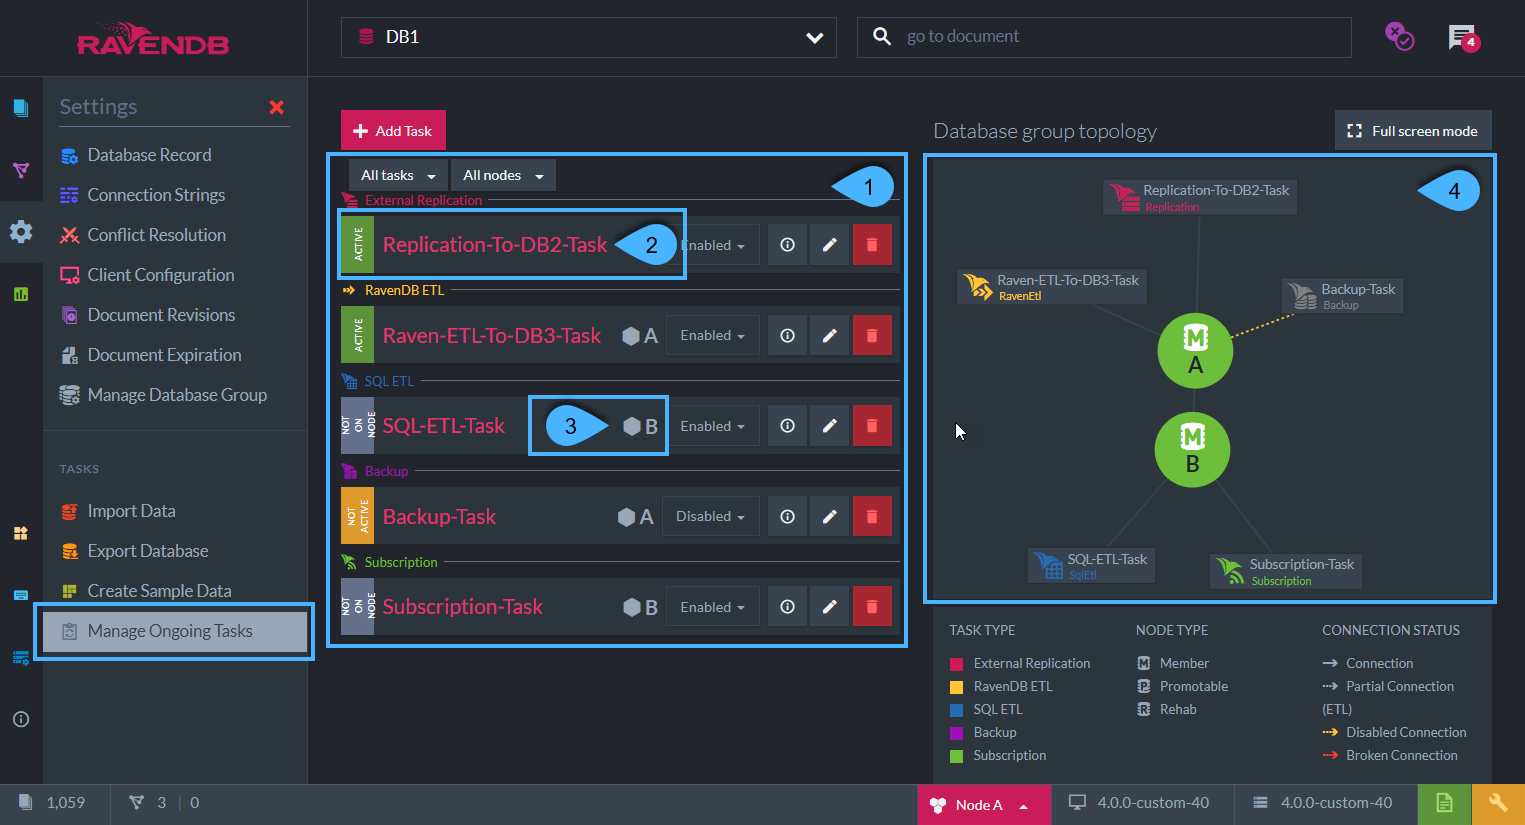1525x825 pixels.
Task: Edit the Replication-To-DB2-Task
Action: click(829, 245)
